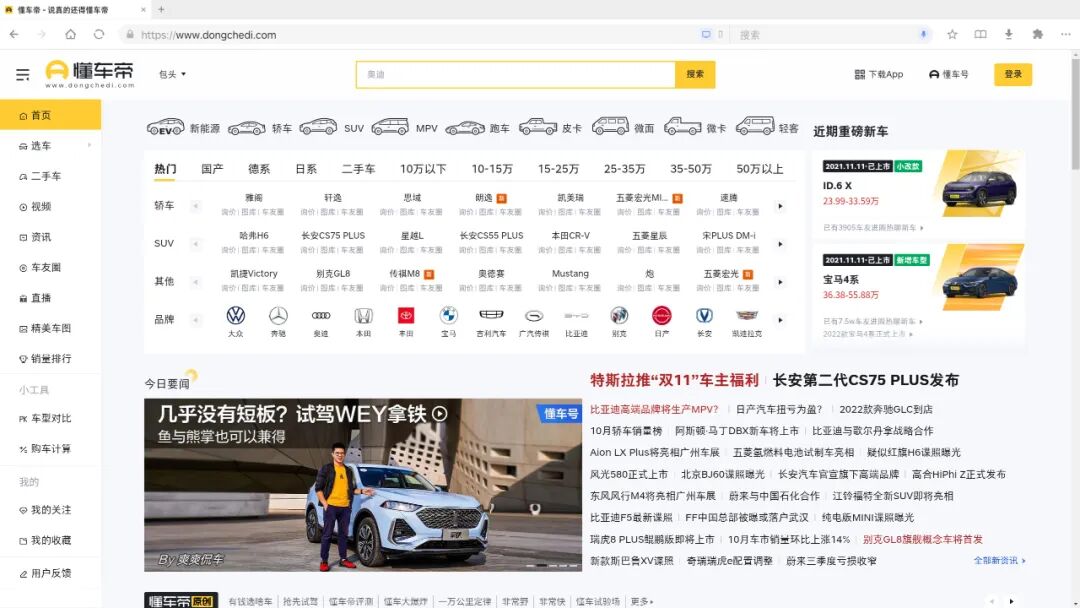The width and height of the screenshot is (1080, 608).
Task: Show next 轿车 row models with right arrow
Action: tap(780, 206)
